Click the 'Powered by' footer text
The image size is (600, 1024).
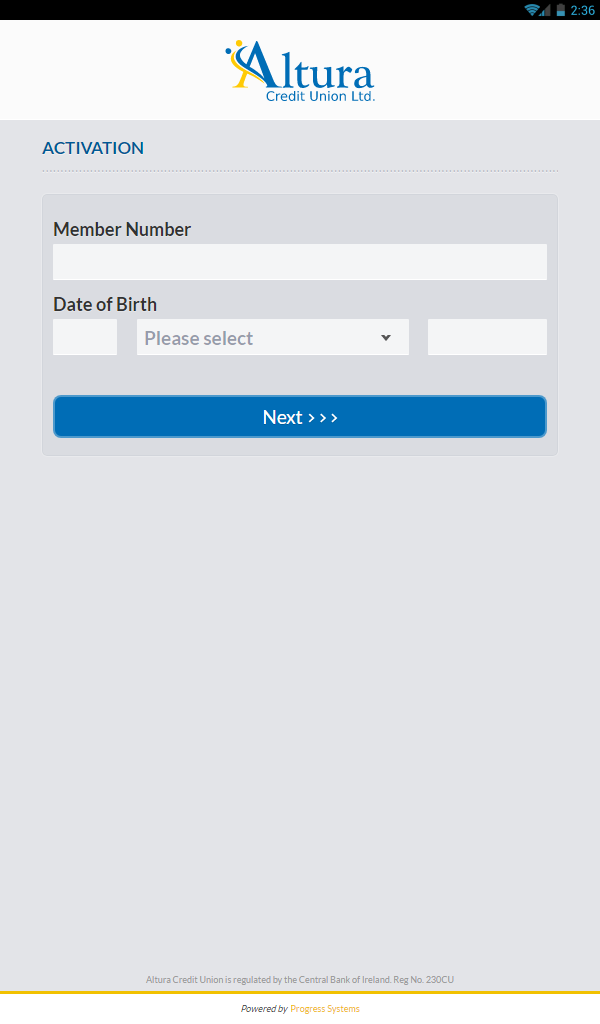pos(264,1009)
